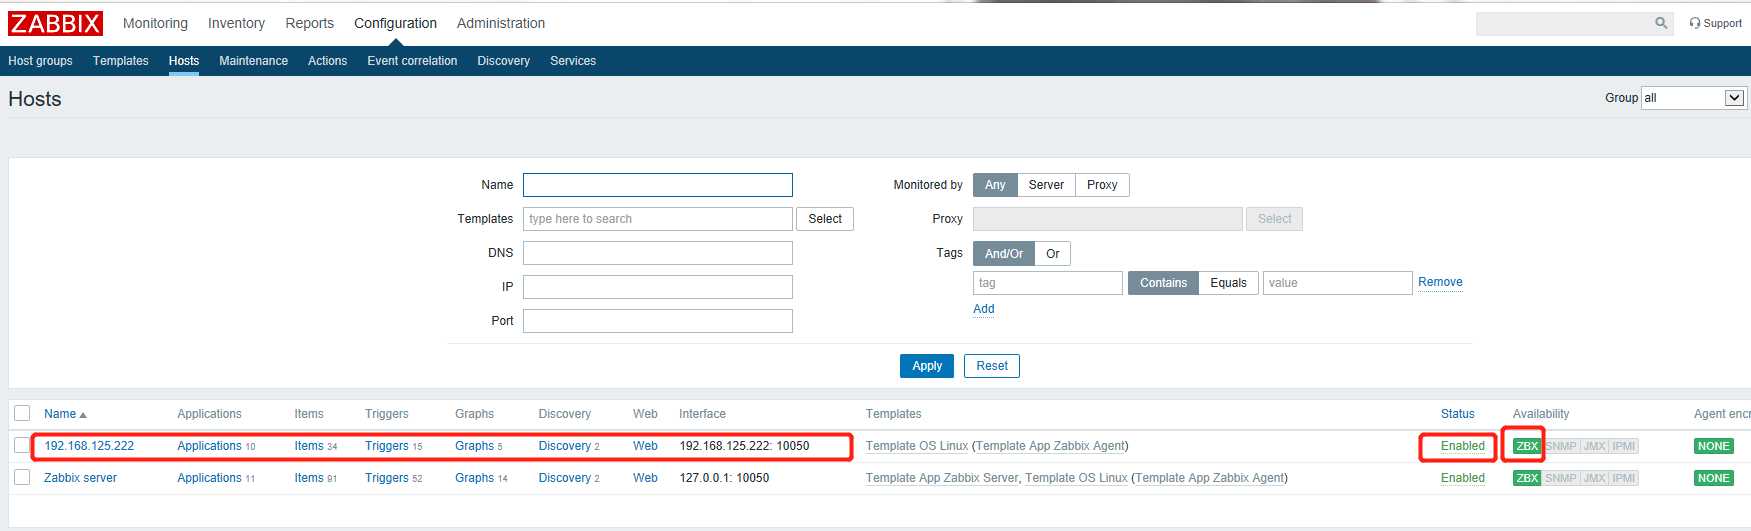Open Zabbix server host link

[x=80, y=478]
